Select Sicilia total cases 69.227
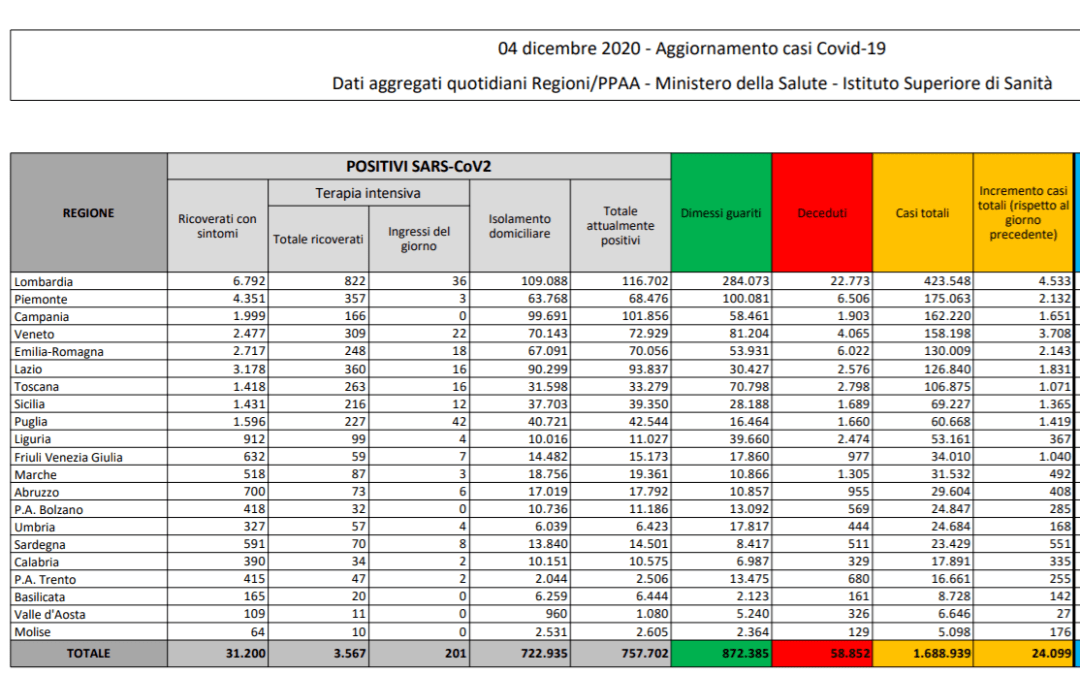Image resolution: width=1080 pixels, height=675 pixels. click(x=951, y=404)
